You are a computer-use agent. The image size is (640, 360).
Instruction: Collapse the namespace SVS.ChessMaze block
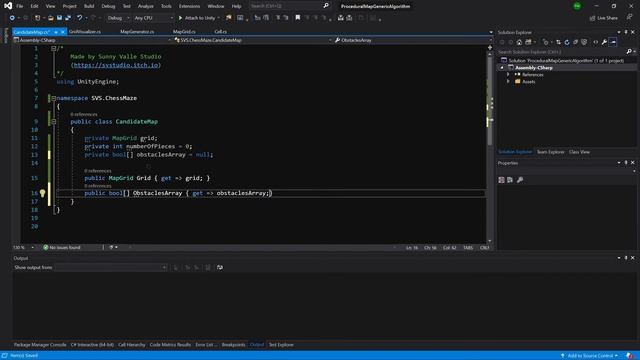(x=53, y=98)
